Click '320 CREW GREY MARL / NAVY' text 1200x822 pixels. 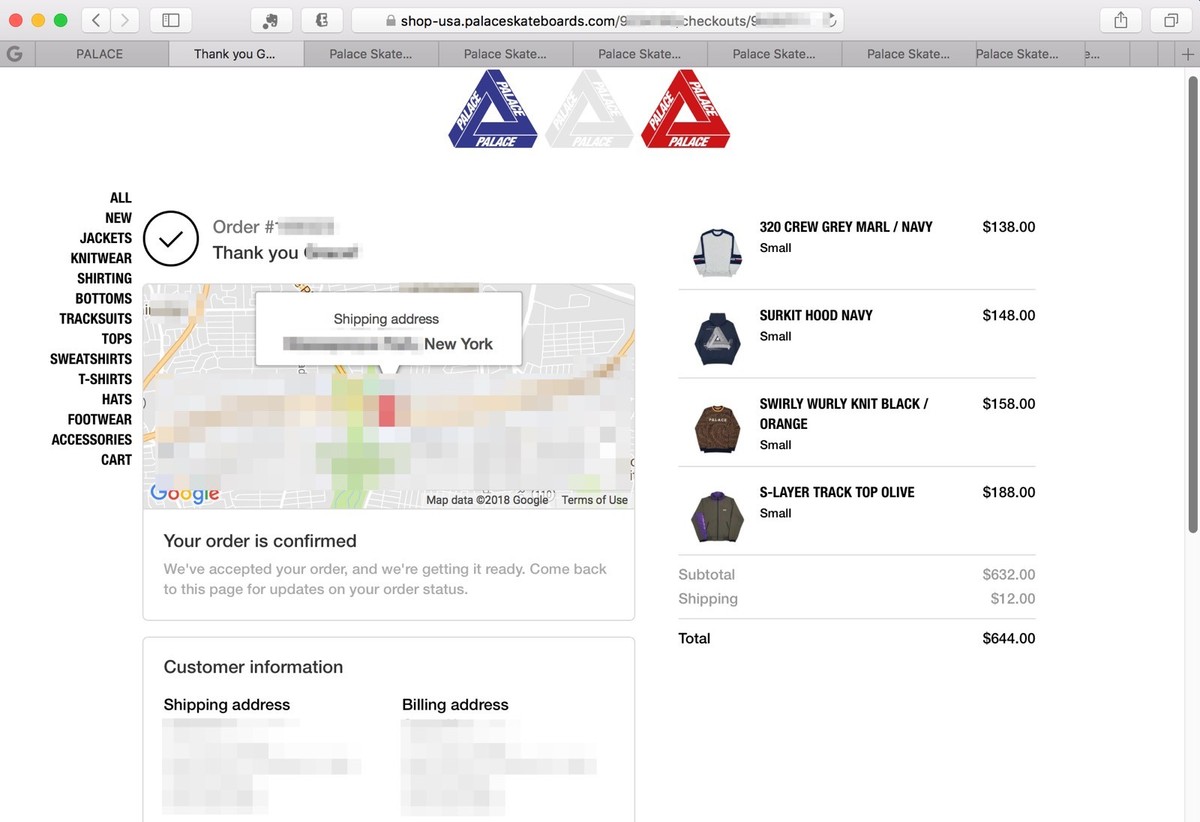coord(846,227)
